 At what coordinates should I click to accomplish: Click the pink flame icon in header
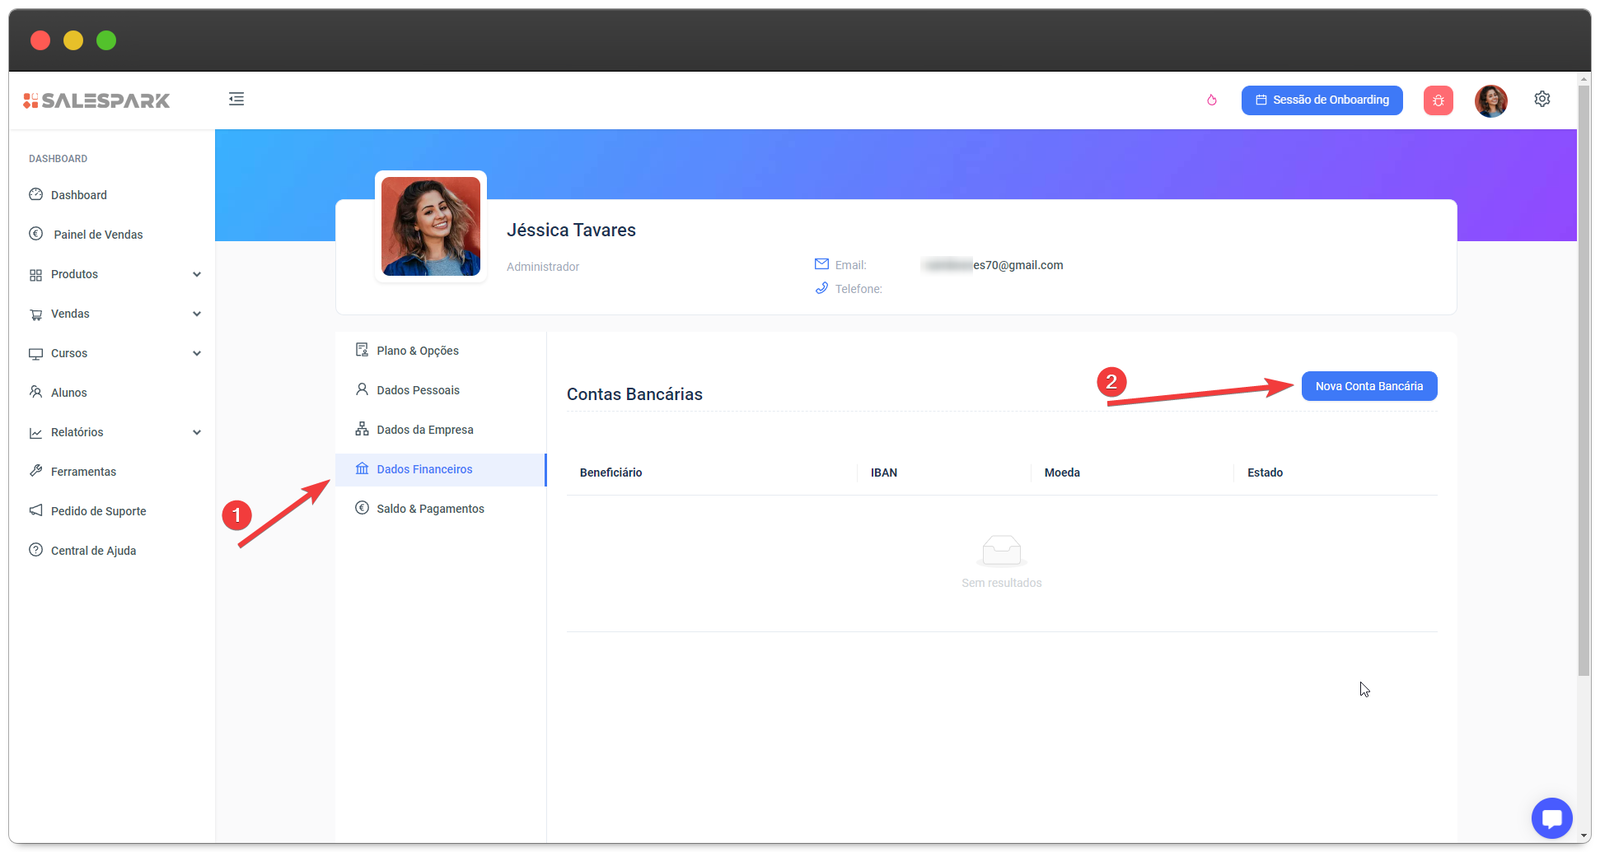tap(1211, 100)
